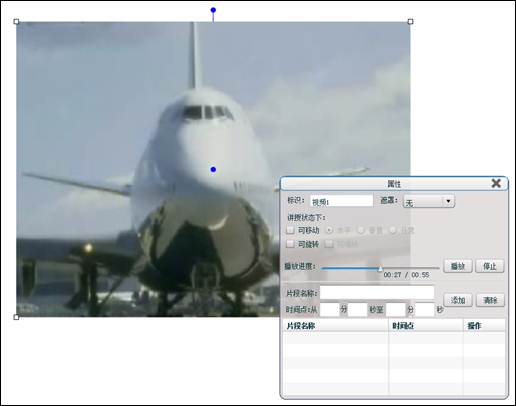Close the 属性 properties panel
Screen dimensions: 516x406
496,183
